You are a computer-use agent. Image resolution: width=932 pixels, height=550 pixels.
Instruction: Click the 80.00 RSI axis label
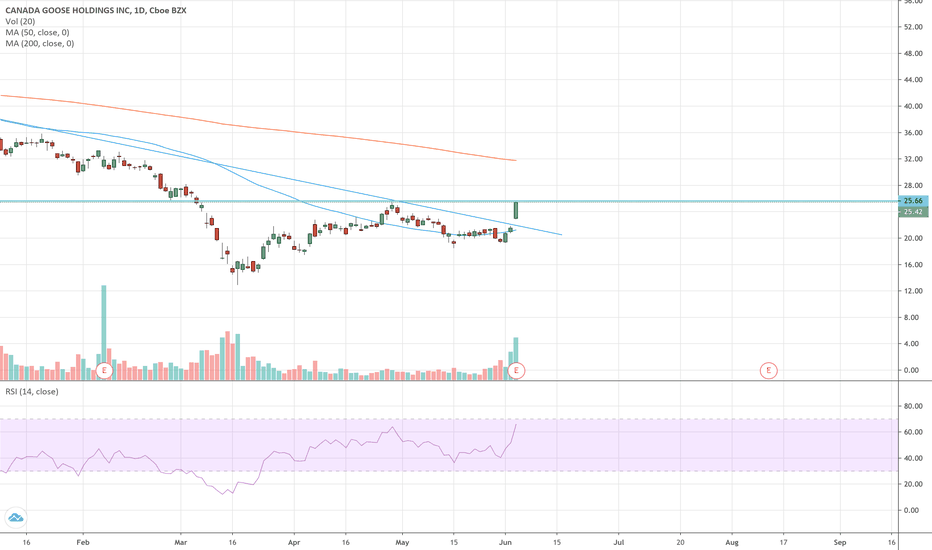click(x=913, y=406)
